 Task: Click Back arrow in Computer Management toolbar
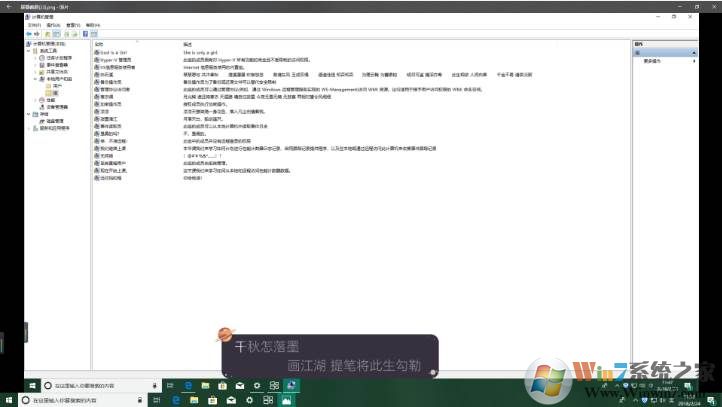pos(29,34)
